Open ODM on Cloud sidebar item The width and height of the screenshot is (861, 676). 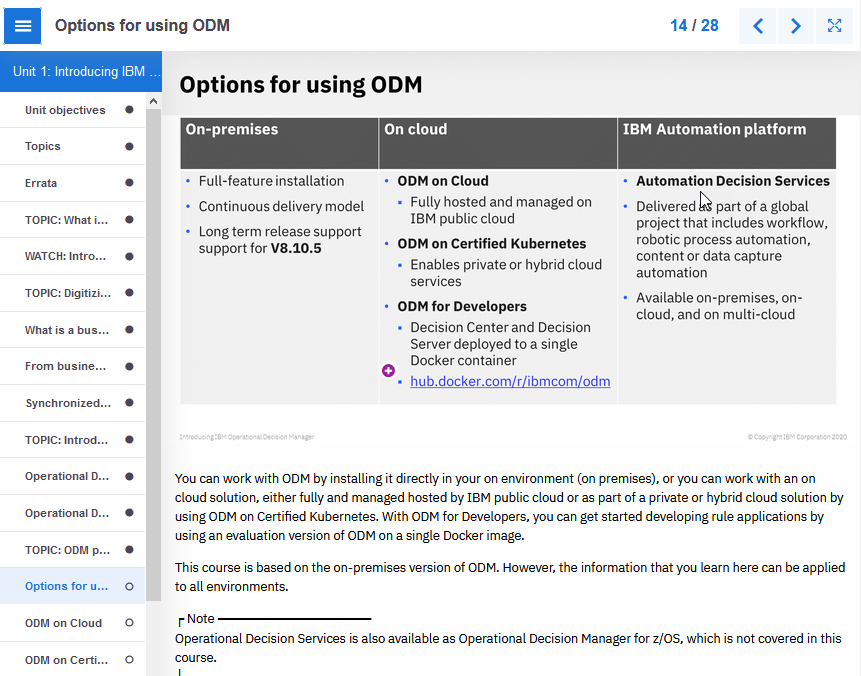pos(72,623)
